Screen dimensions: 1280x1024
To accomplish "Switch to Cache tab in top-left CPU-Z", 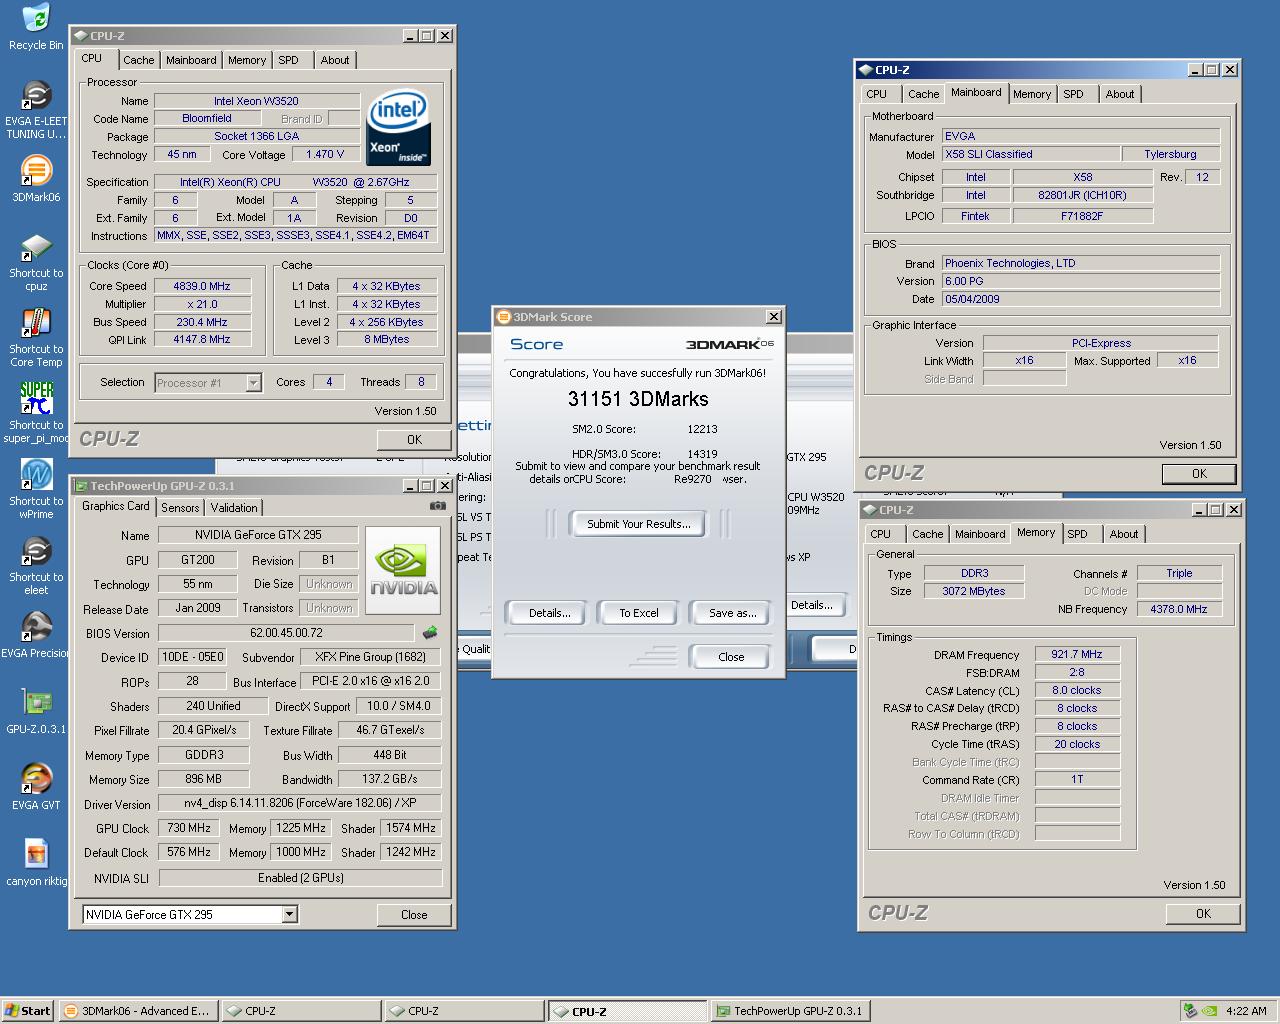I will [139, 60].
